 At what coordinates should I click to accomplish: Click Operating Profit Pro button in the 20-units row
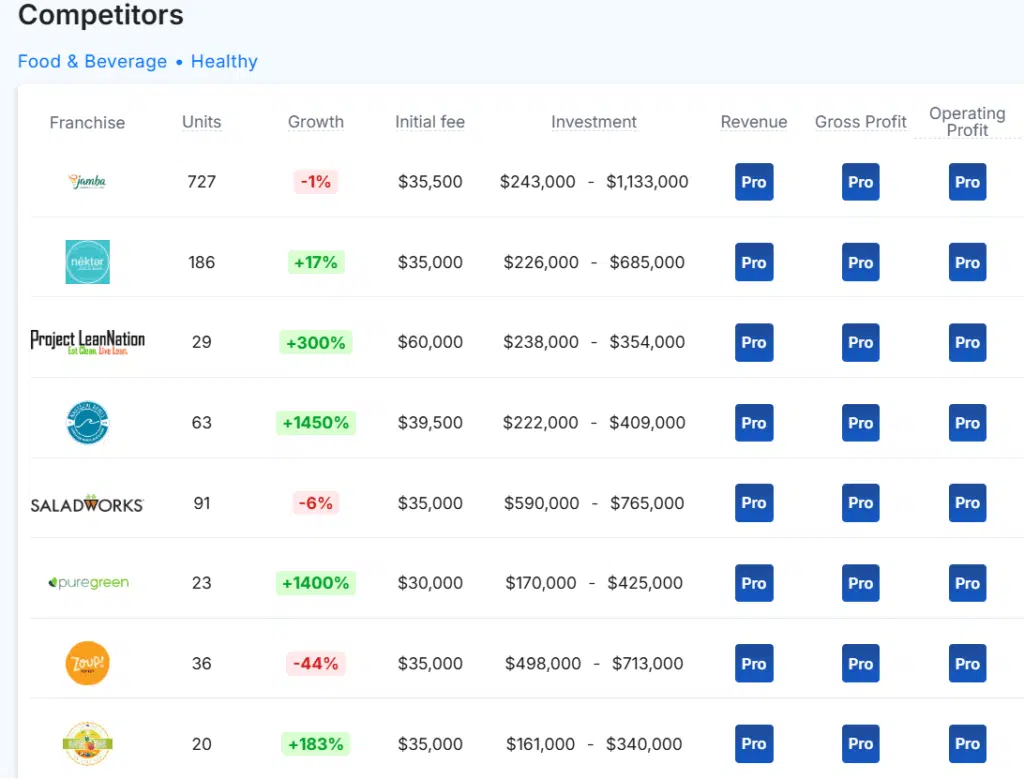967,744
